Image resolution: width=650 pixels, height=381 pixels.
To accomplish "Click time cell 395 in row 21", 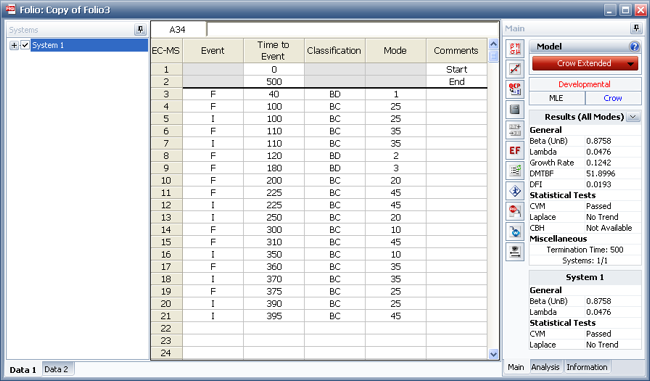I will 274,316.
